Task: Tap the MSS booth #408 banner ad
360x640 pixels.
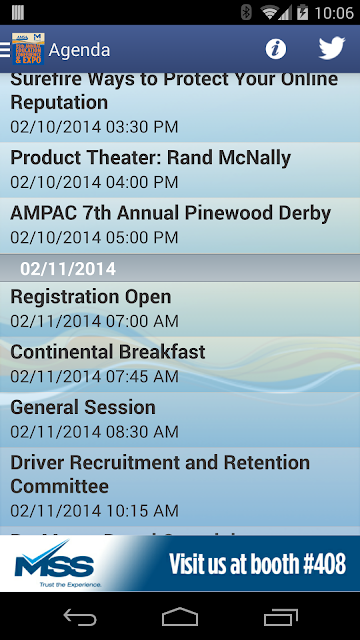Action: click(180, 564)
